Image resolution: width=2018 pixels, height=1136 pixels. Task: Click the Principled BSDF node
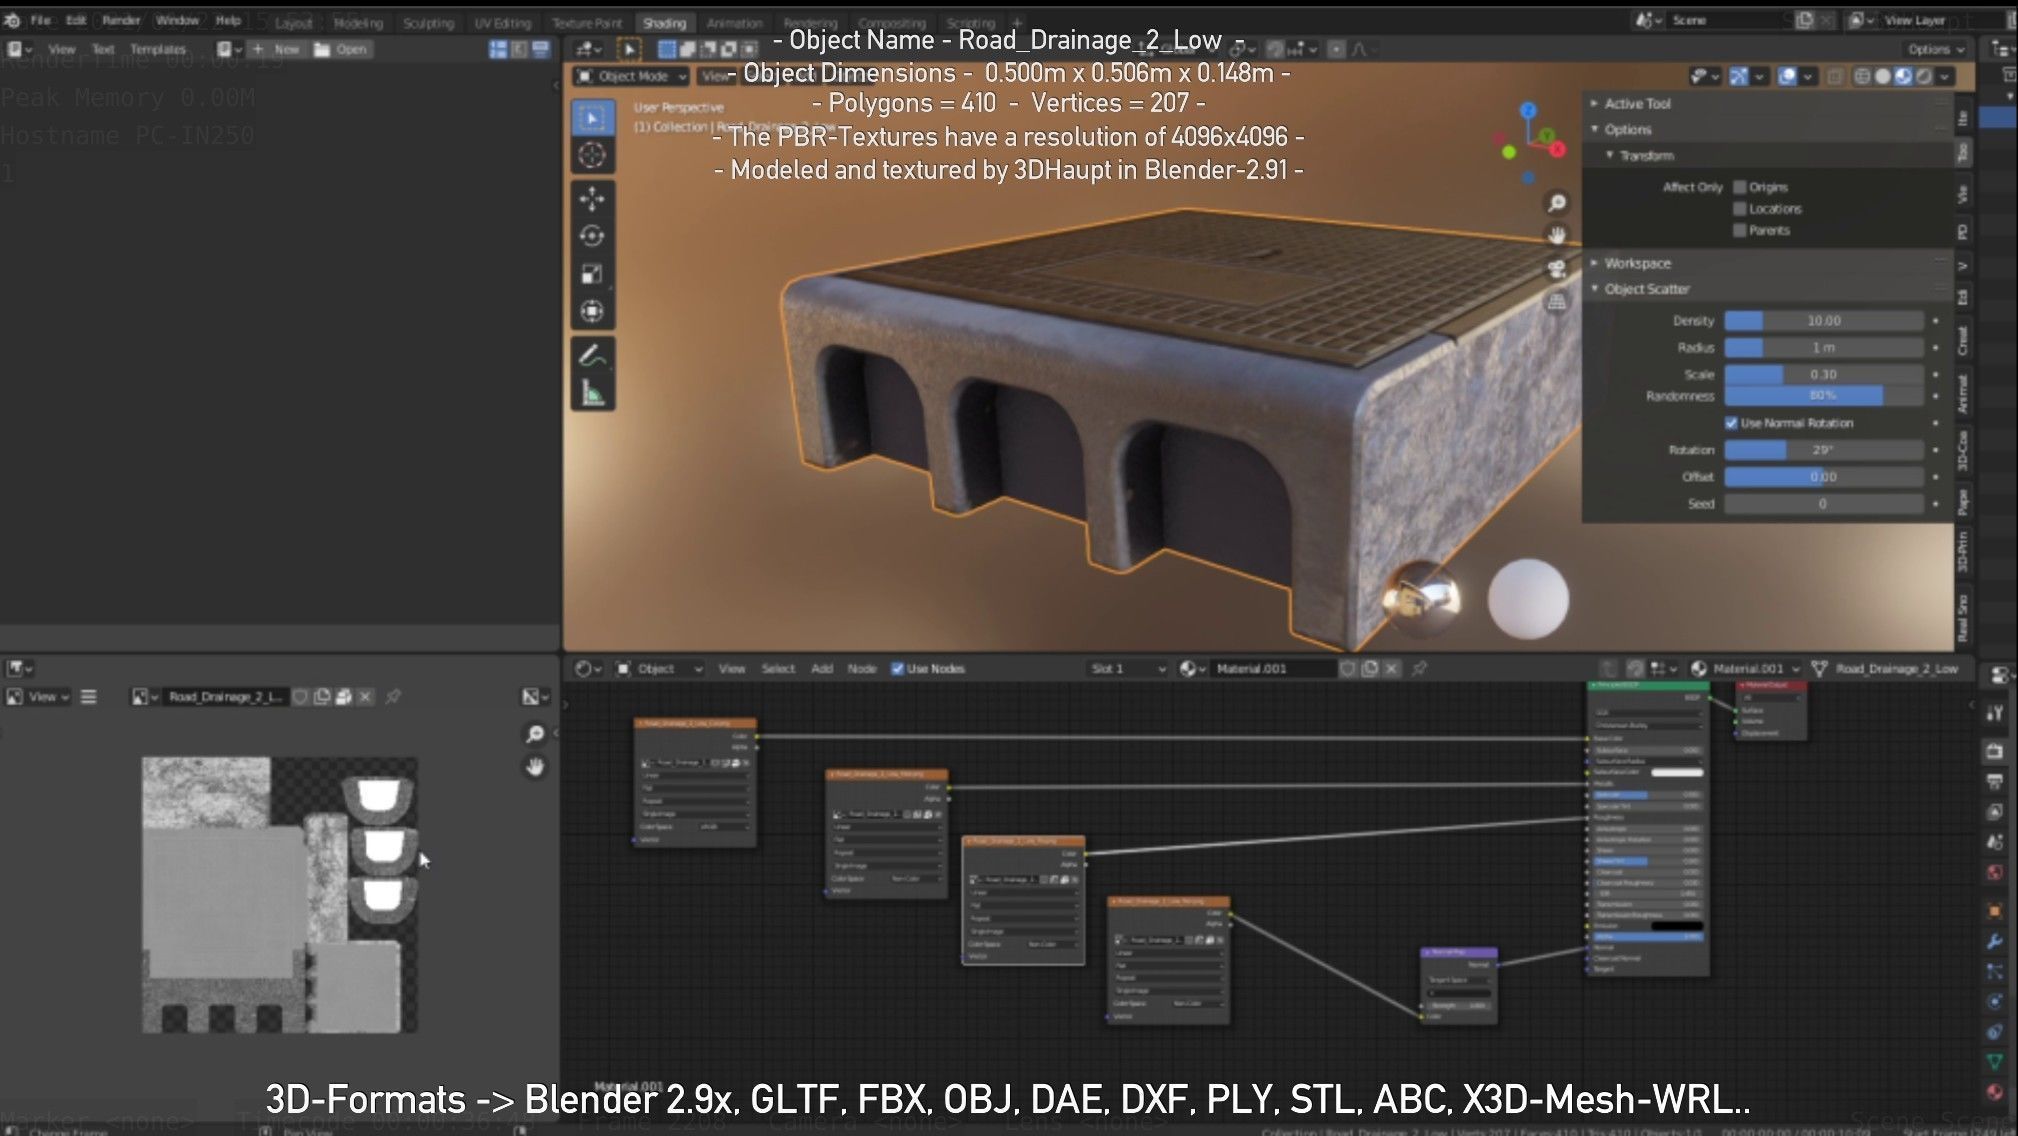(x=1647, y=828)
